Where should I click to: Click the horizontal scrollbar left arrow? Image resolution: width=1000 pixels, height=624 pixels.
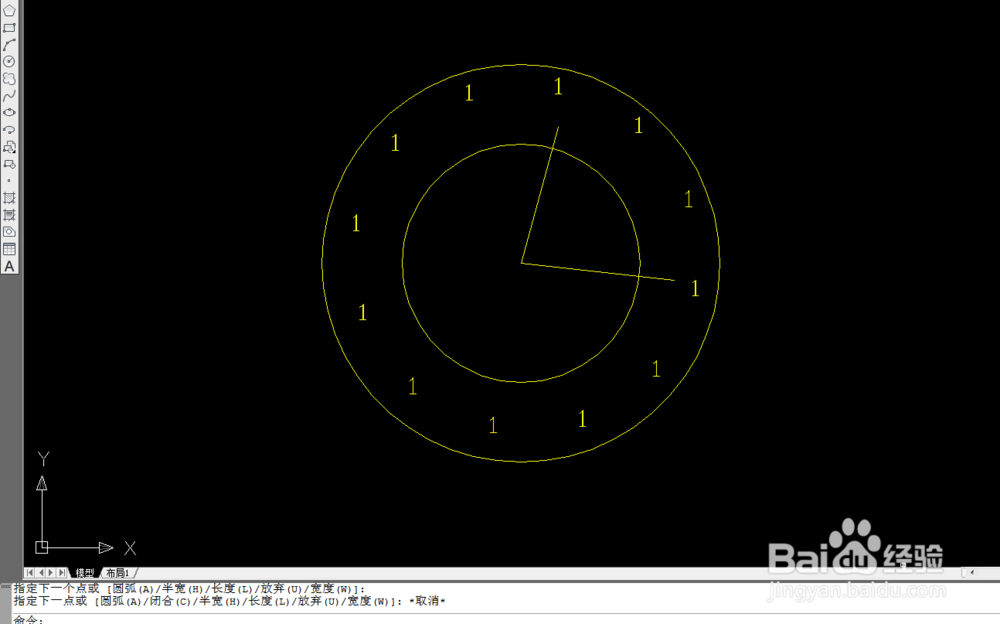click(972, 572)
